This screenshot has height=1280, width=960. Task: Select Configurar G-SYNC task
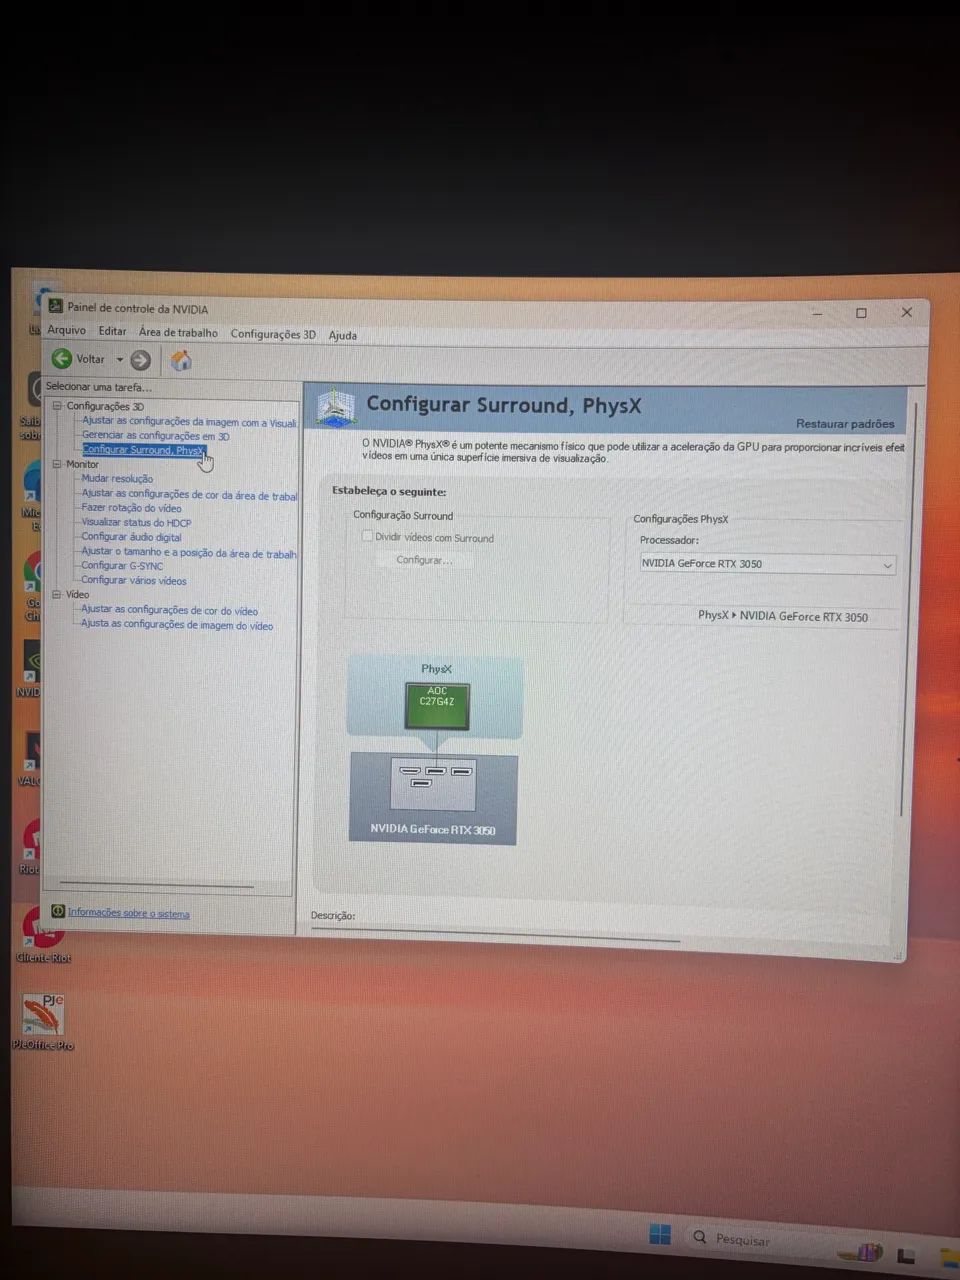tap(122, 566)
